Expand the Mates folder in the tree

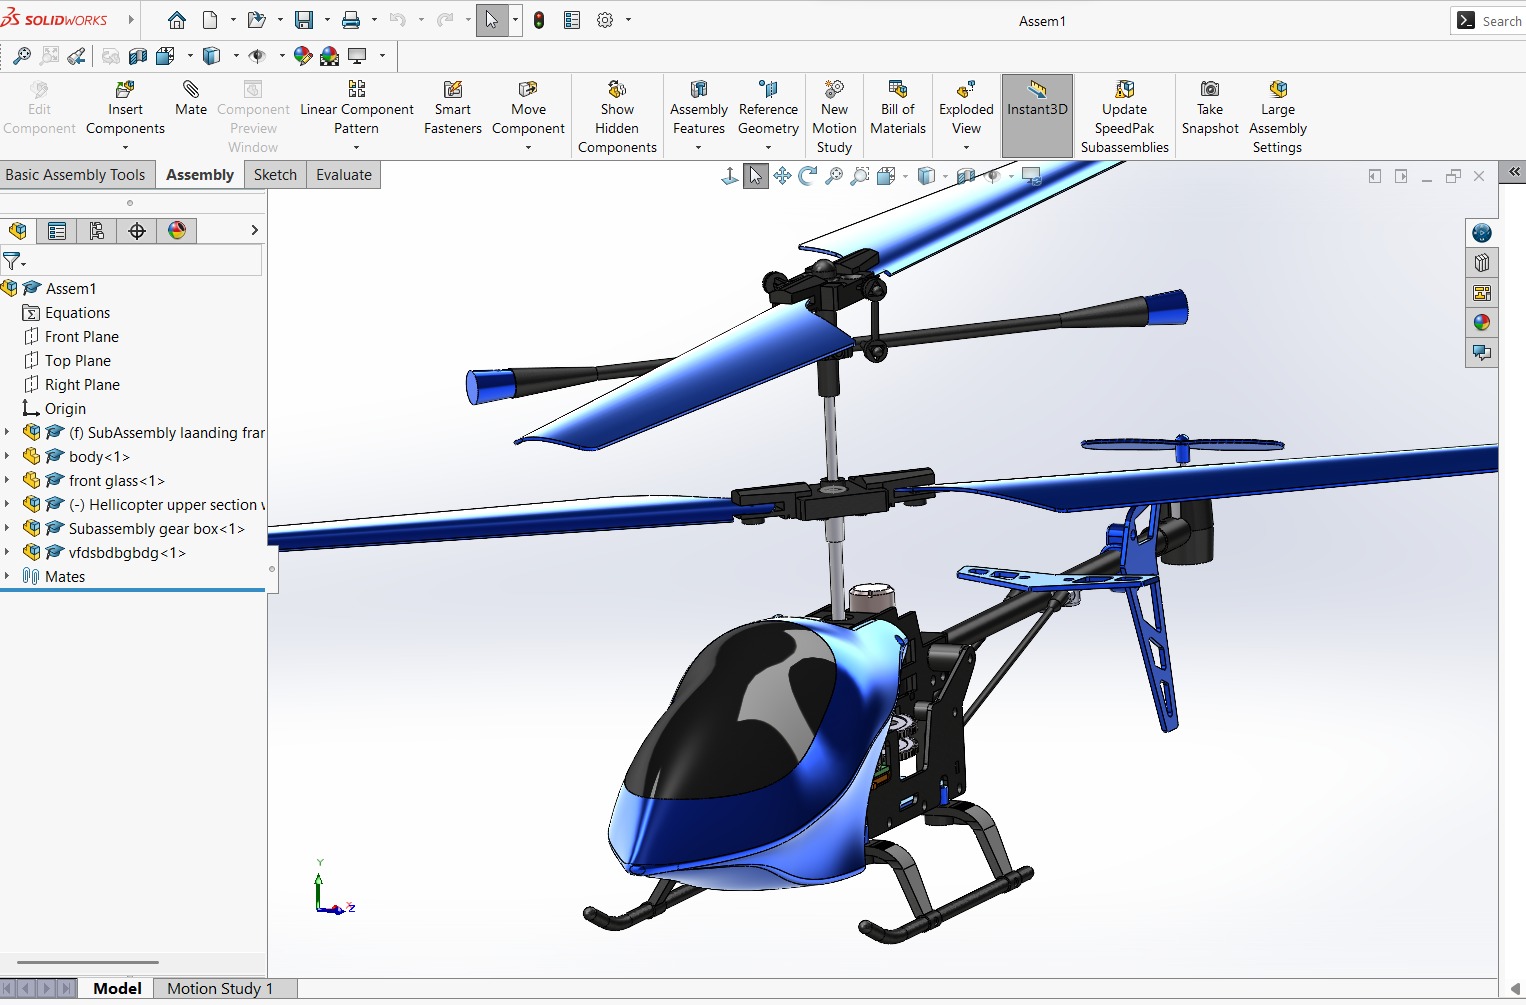pyautogui.click(x=8, y=577)
